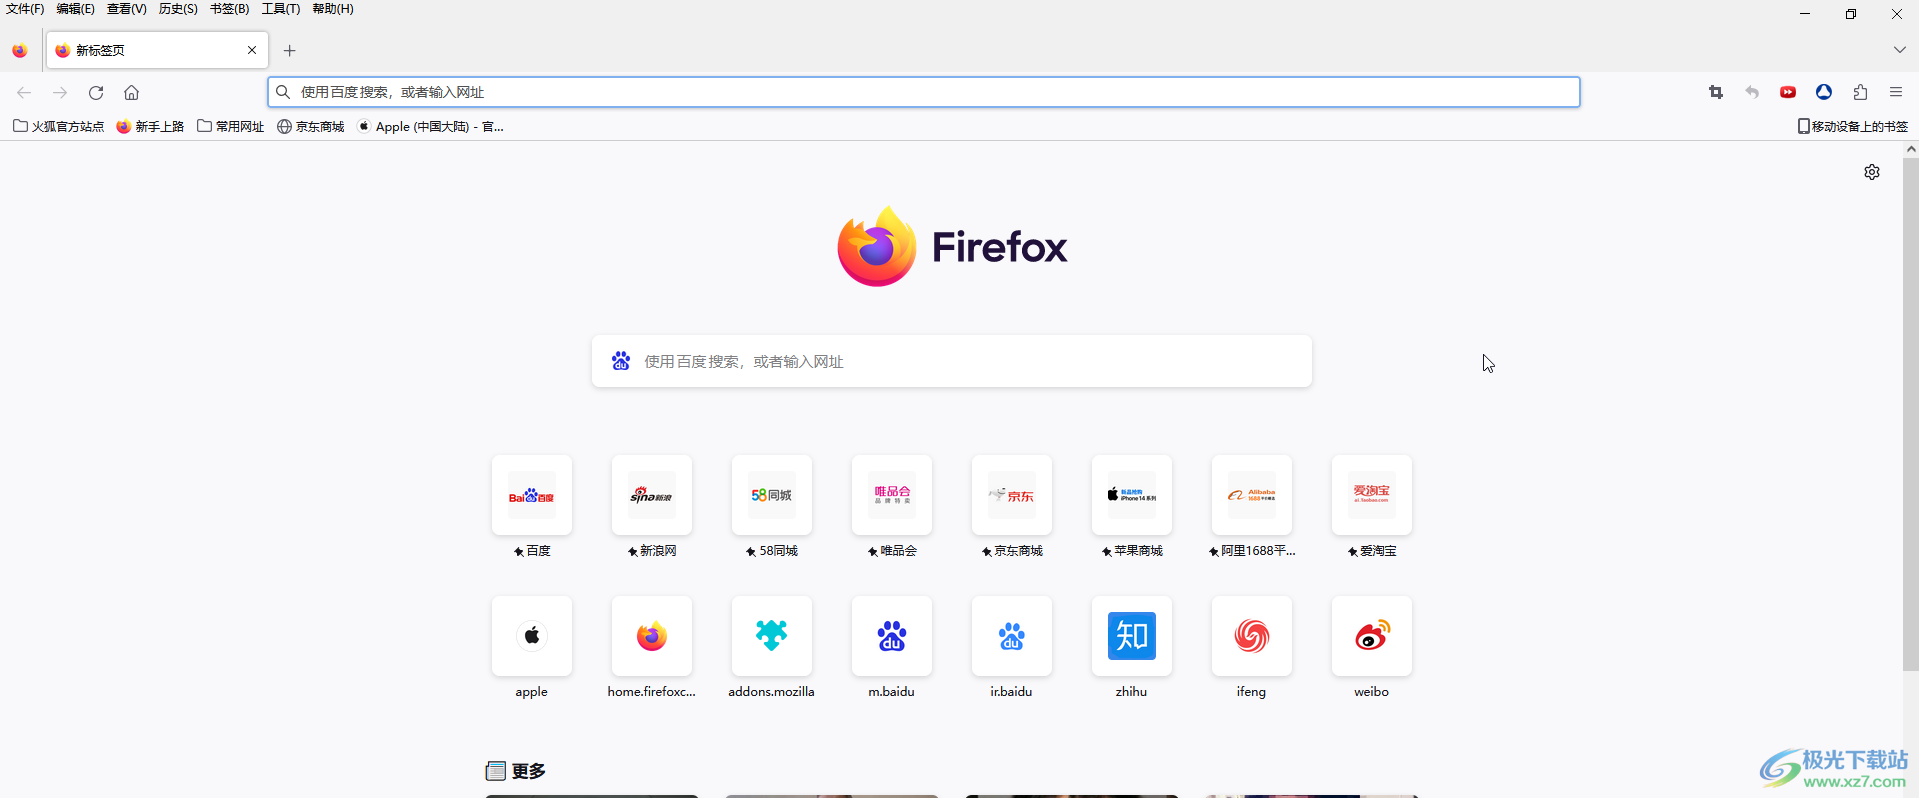This screenshot has width=1919, height=798.
Task: Click the pinned Firefox icon left of tabs
Action: 20,50
